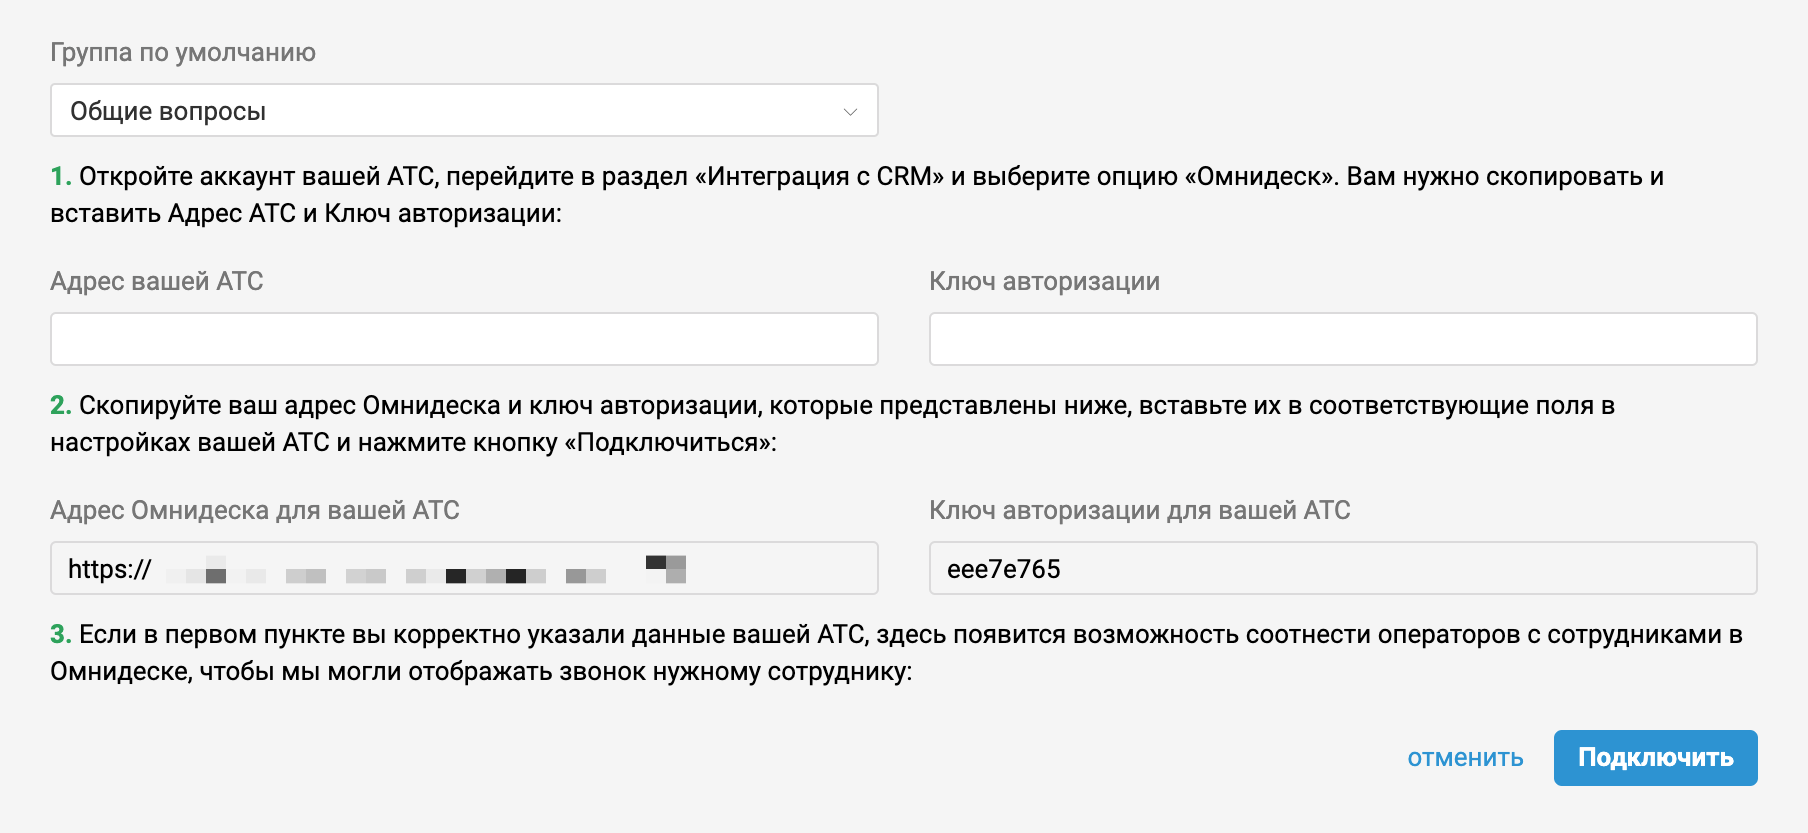Click the «Подключиться» text in step two
1808x833 pixels.
670,443
